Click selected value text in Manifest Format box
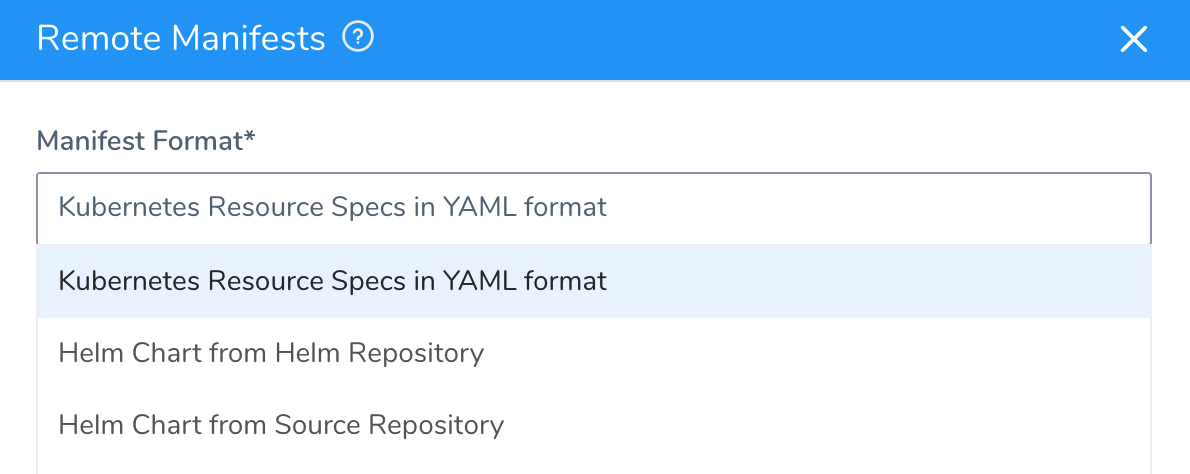The image size is (1190, 474). 332,208
